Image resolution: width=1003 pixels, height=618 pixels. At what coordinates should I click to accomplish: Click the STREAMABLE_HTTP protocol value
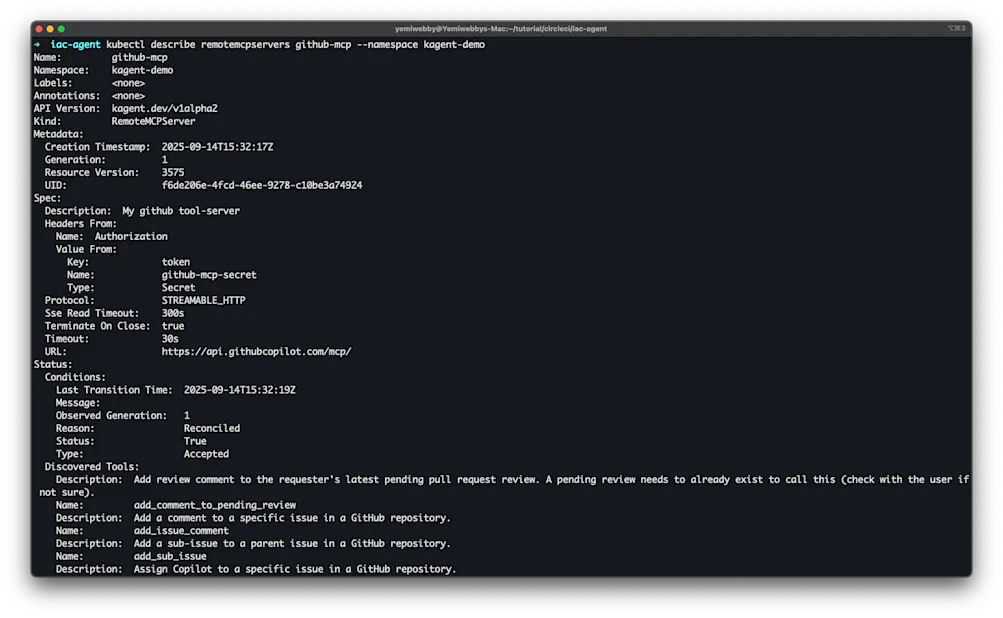pyautogui.click(x=205, y=300)
